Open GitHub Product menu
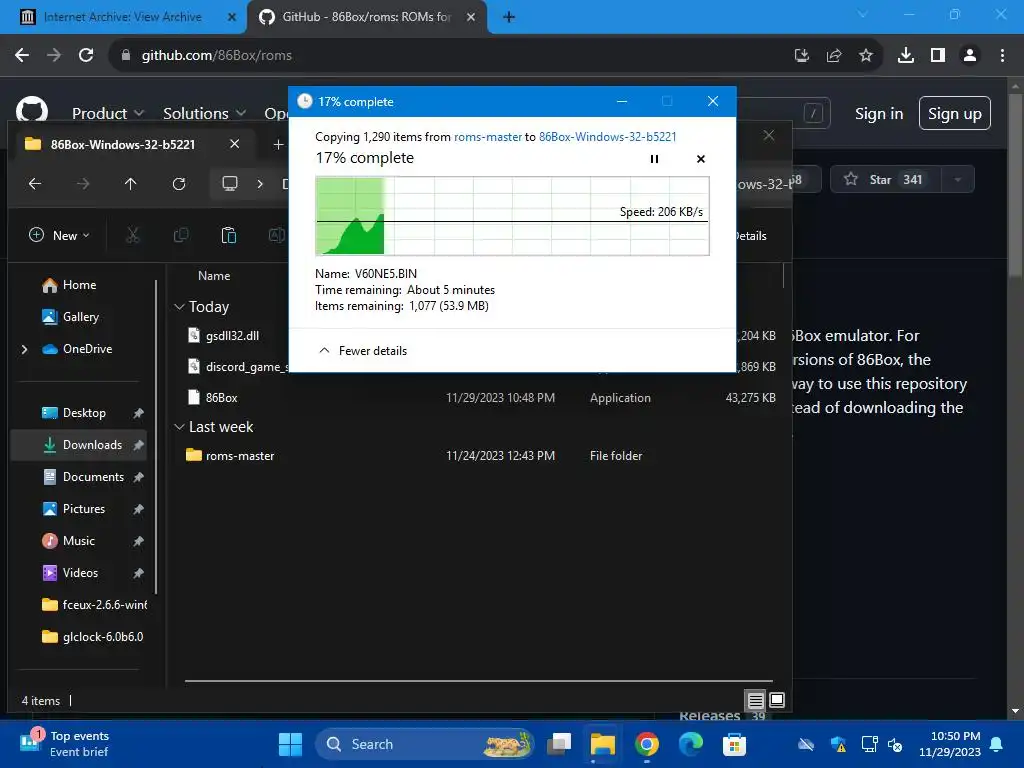Viewport: 1024px width, 768px height. point(107,114)
